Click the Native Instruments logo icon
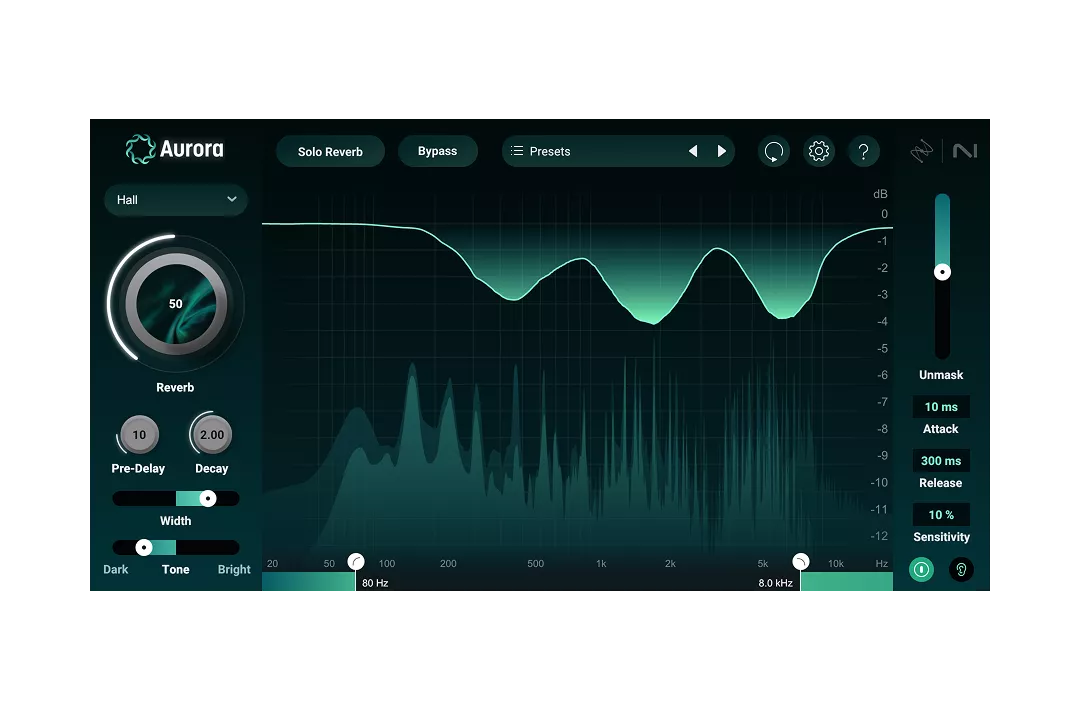The height and width of the screenshot is (710, 1080). pos(965,151)
